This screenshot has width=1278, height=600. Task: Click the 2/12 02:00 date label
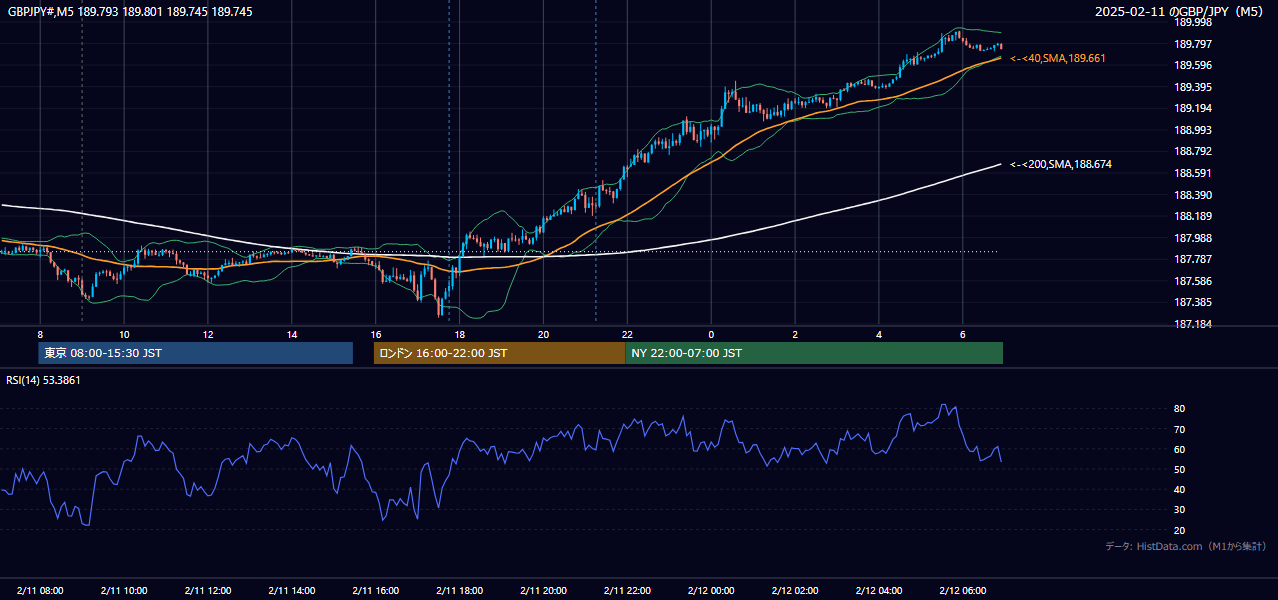795,590
